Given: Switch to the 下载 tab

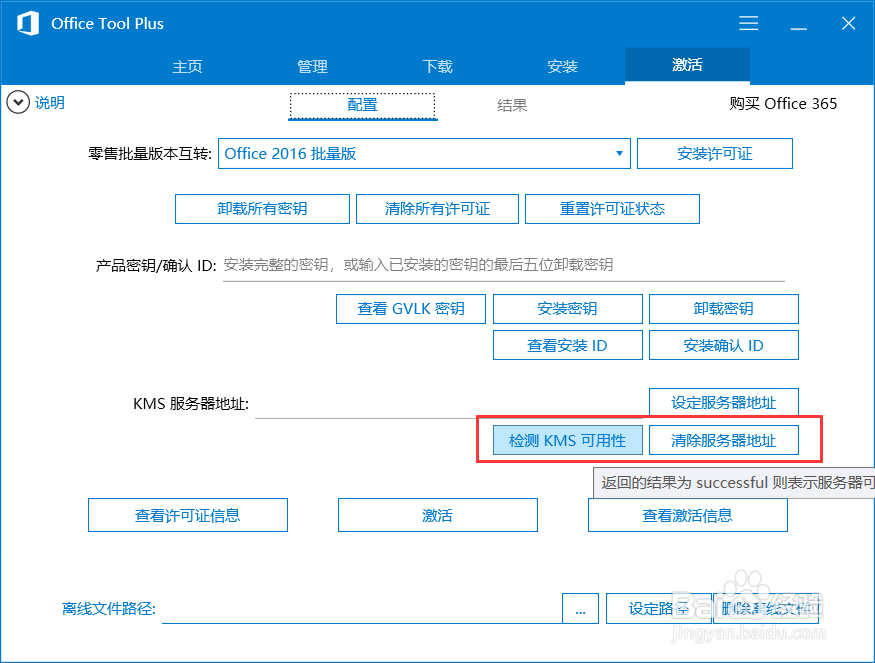Looking at the screenshot, I should pyautogui.click(x=438, y=66).
